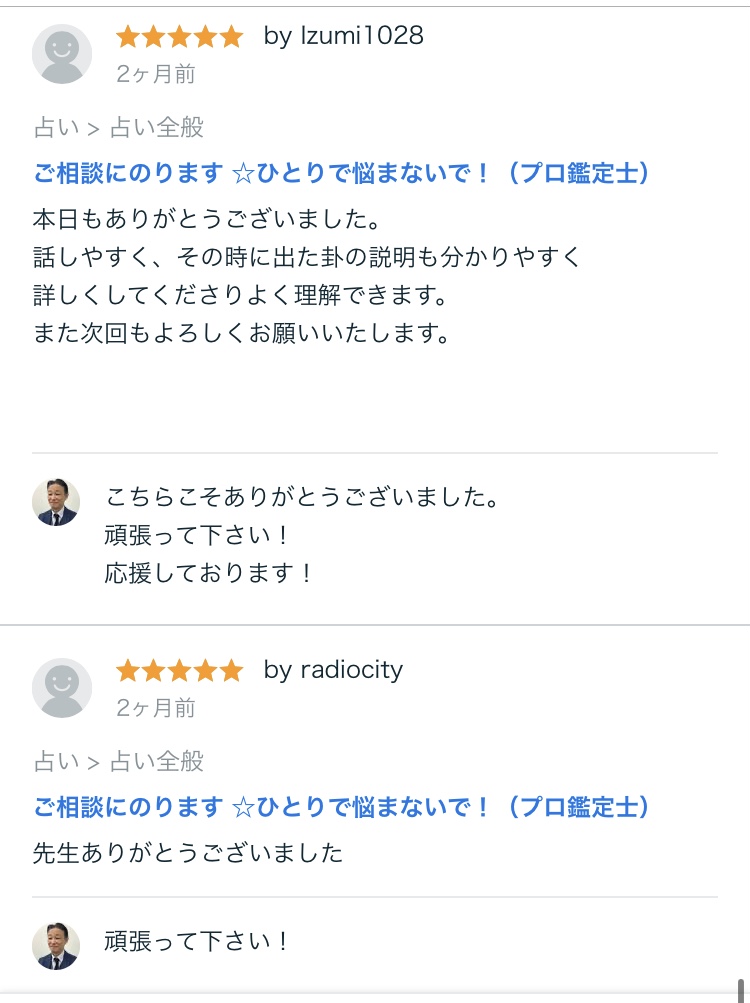Open 占い全般 subcategory in Izumi1028's review
The image size is (750, 1003).
point(156,128)
